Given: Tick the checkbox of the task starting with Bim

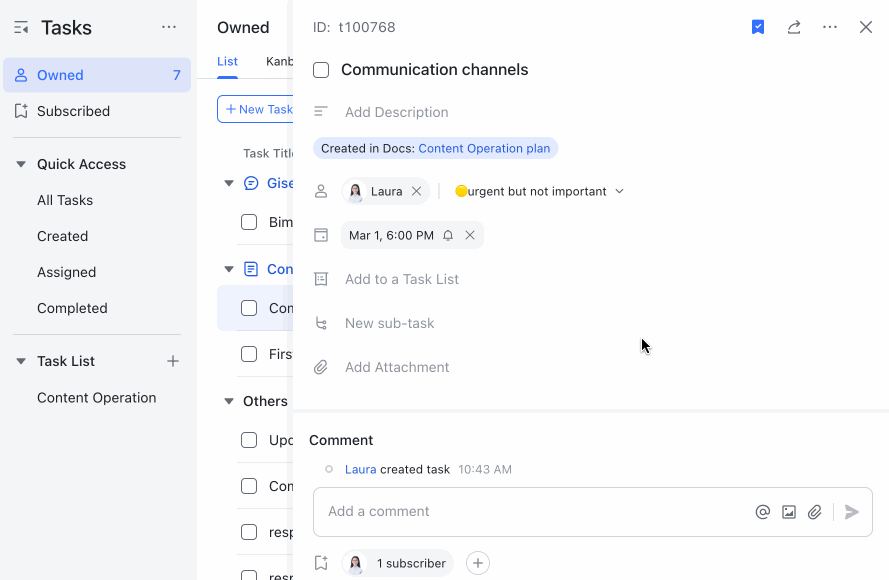Looking at the screenshot, I should point(248,222).
